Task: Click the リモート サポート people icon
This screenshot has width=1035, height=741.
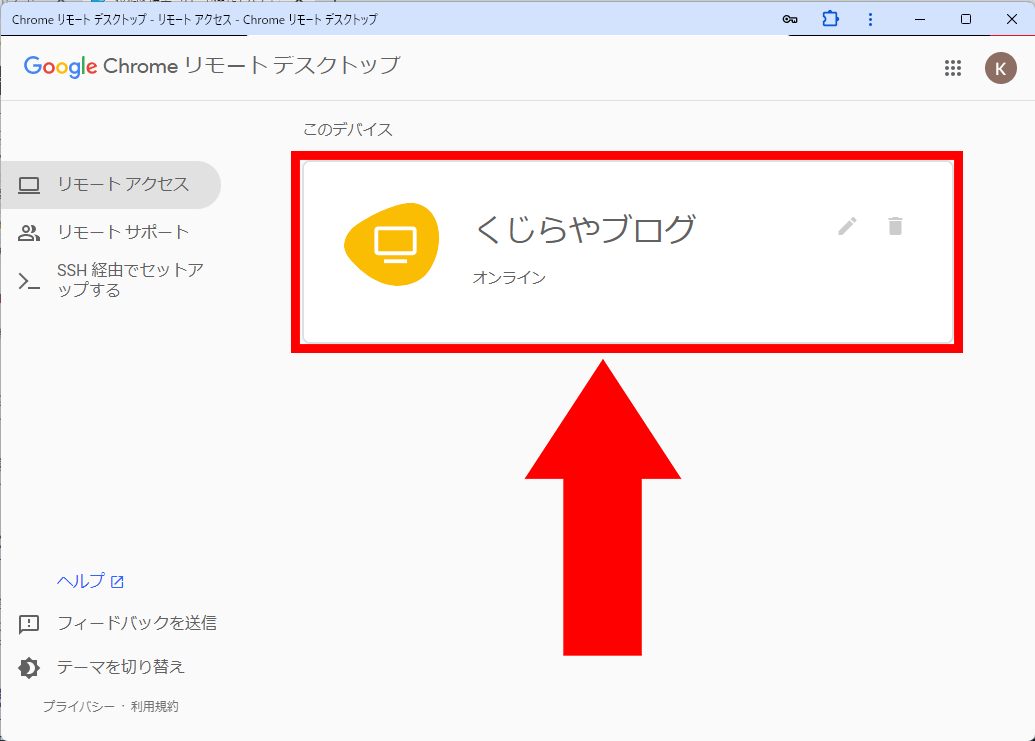Action: 31,231
